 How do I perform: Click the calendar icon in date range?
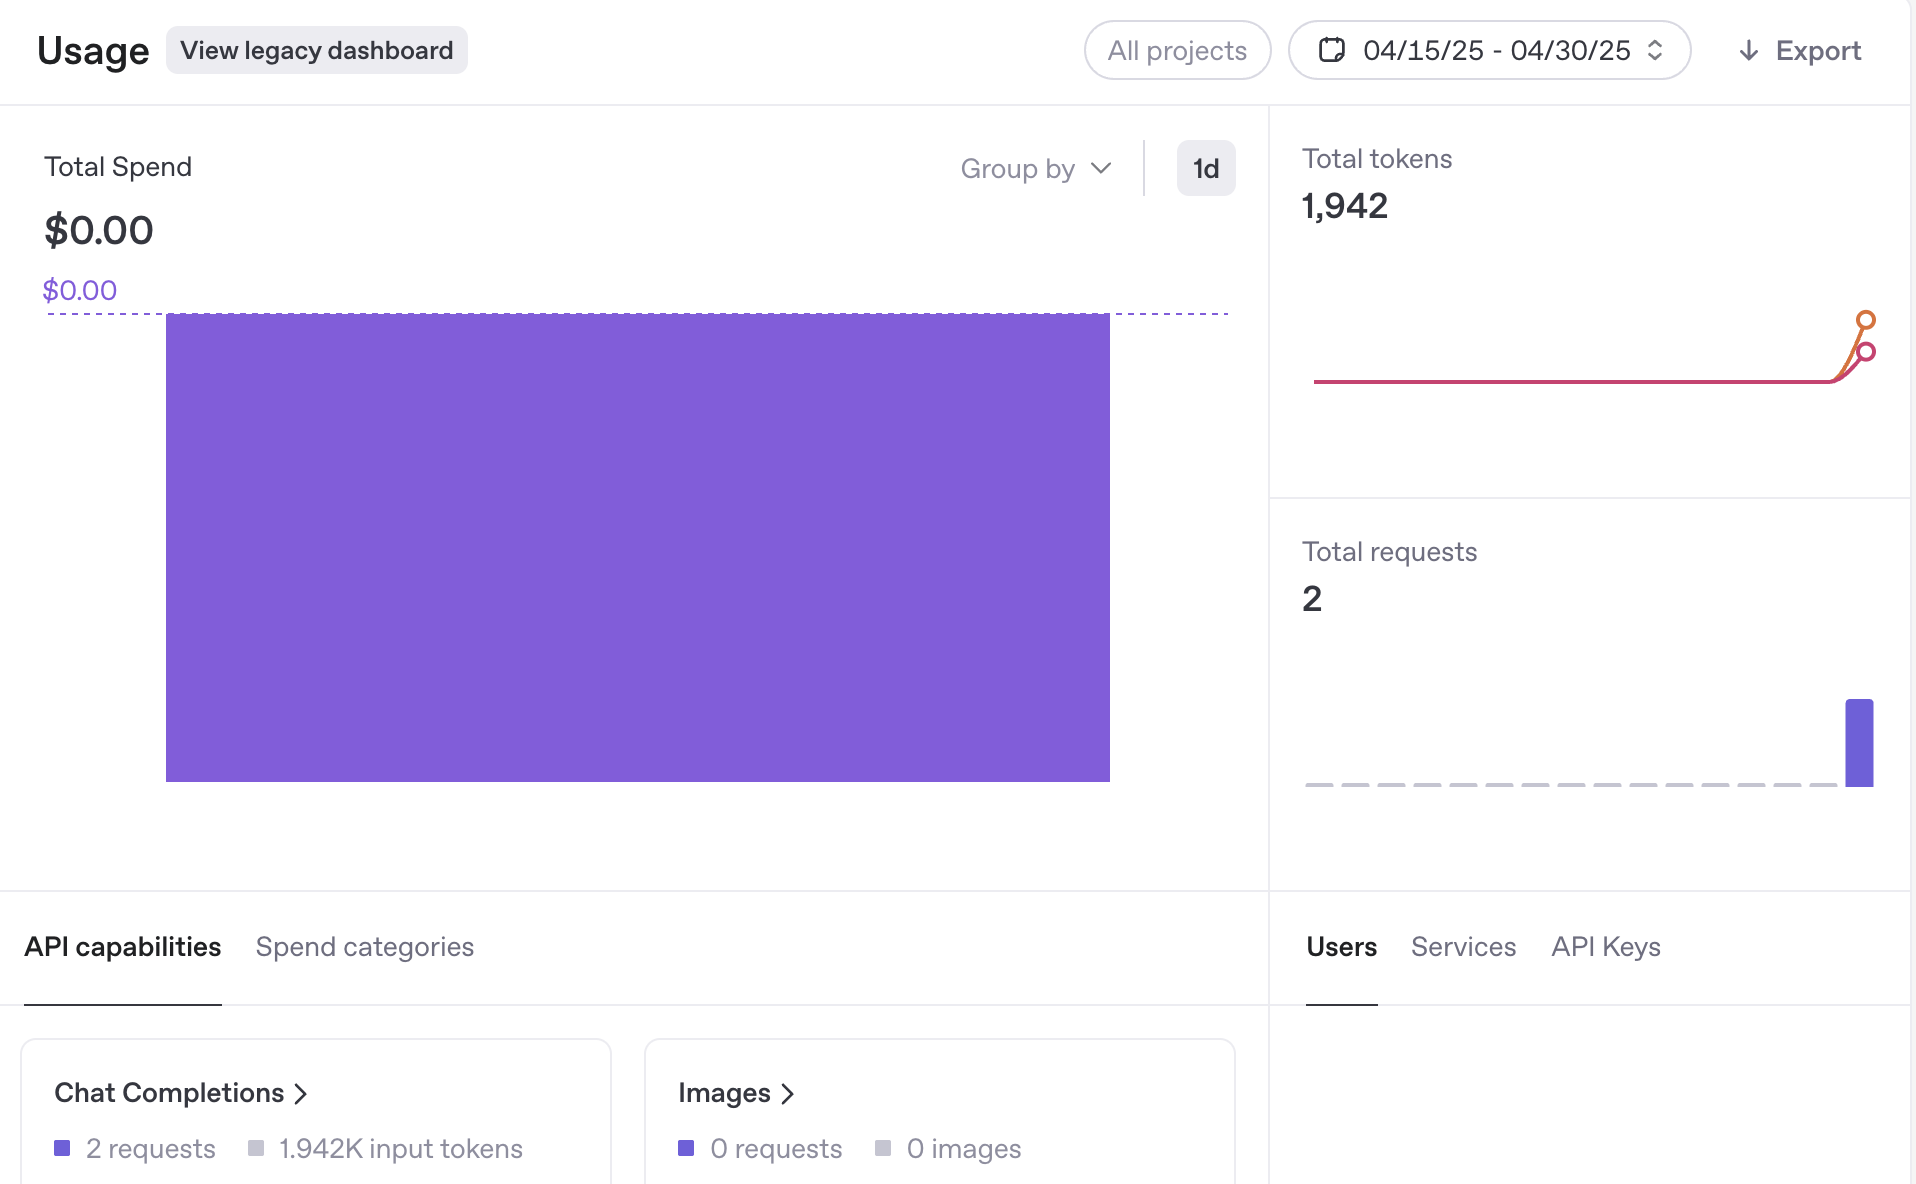click(1331, 50)
